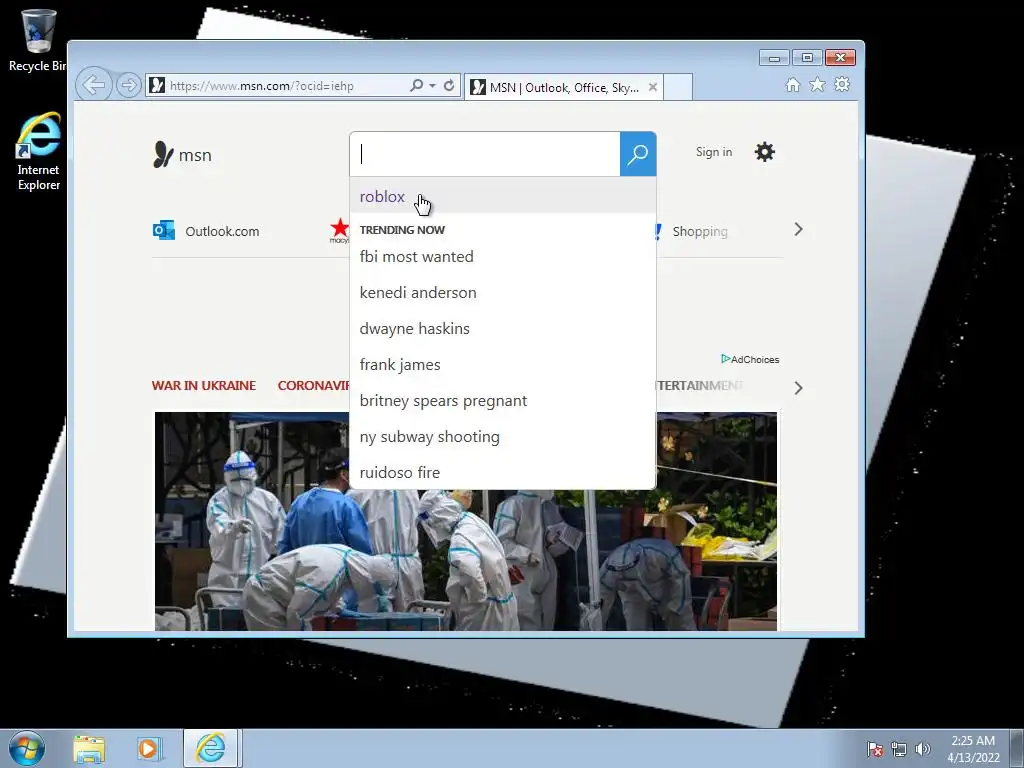This screenshot has width=1024, height=768.
Task: Open the IE Tools gear icon
Action: tap(842, 84)
